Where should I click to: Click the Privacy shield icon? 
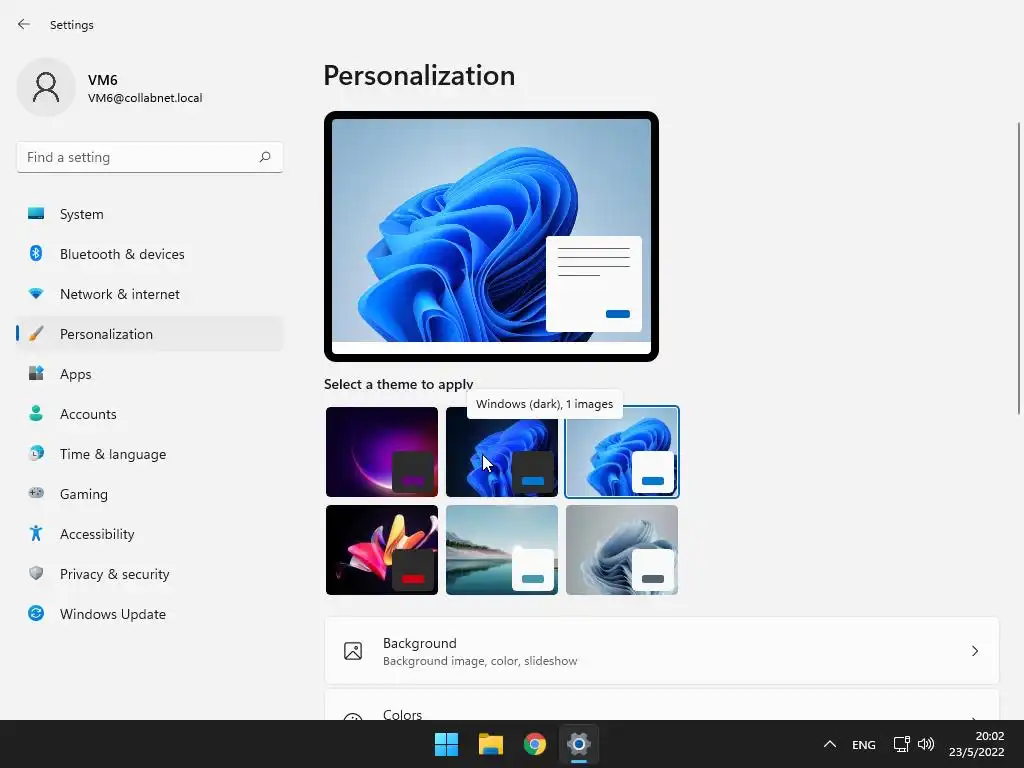pos(36,573)
